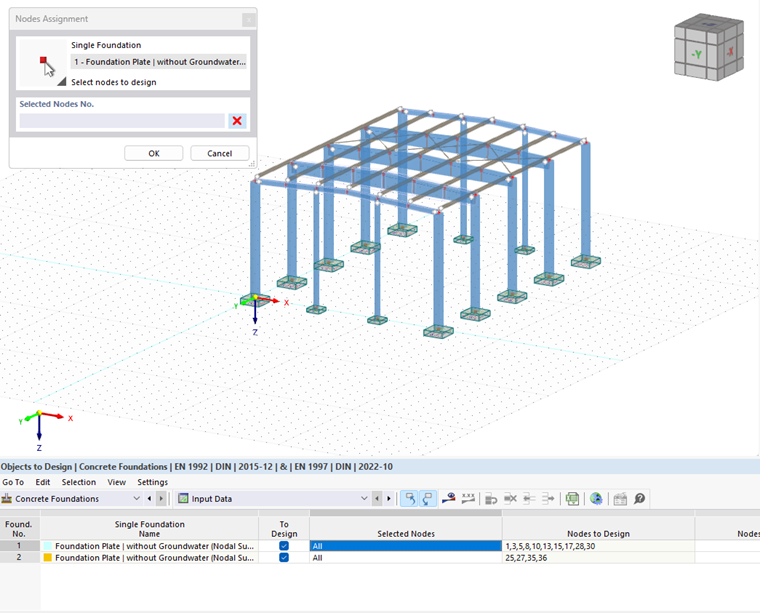
Task: Click the restore row toolbar icon
Action: click(x=491, y=499)
